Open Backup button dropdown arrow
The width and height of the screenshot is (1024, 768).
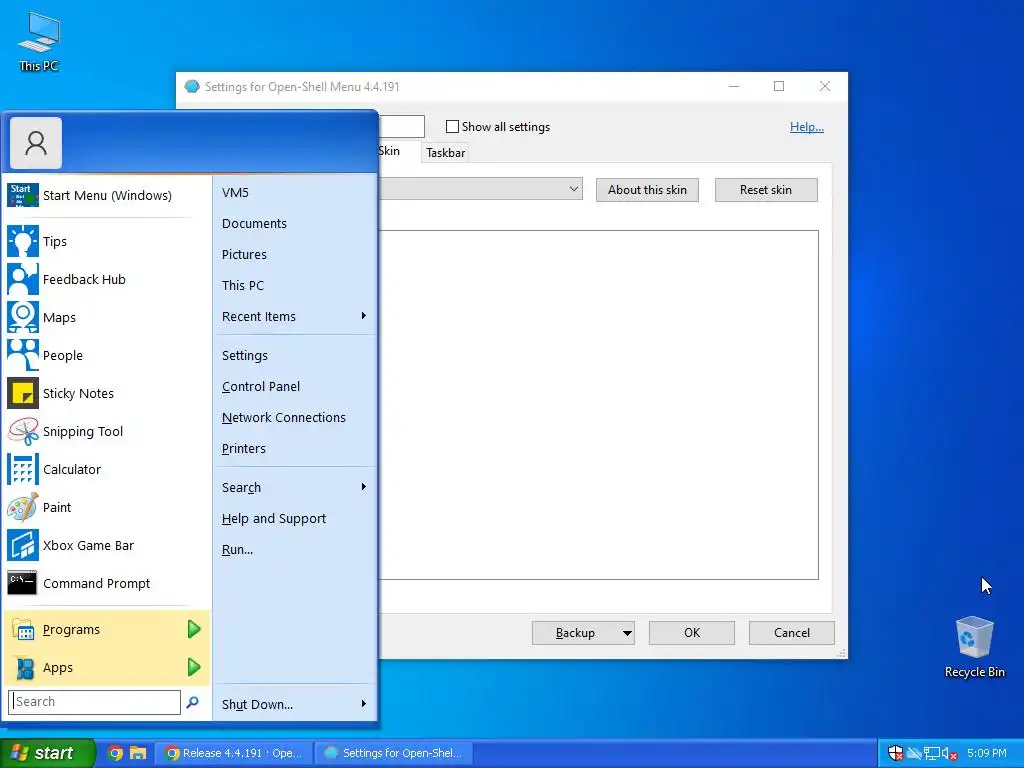pyautogui.click(x=627, y=633)
